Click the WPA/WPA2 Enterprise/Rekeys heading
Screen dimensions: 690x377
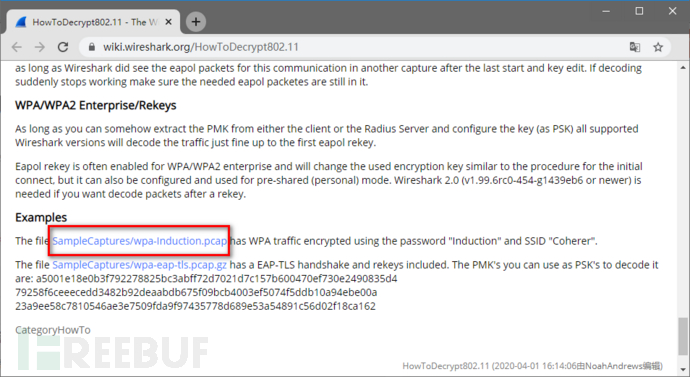click(95, 106)
